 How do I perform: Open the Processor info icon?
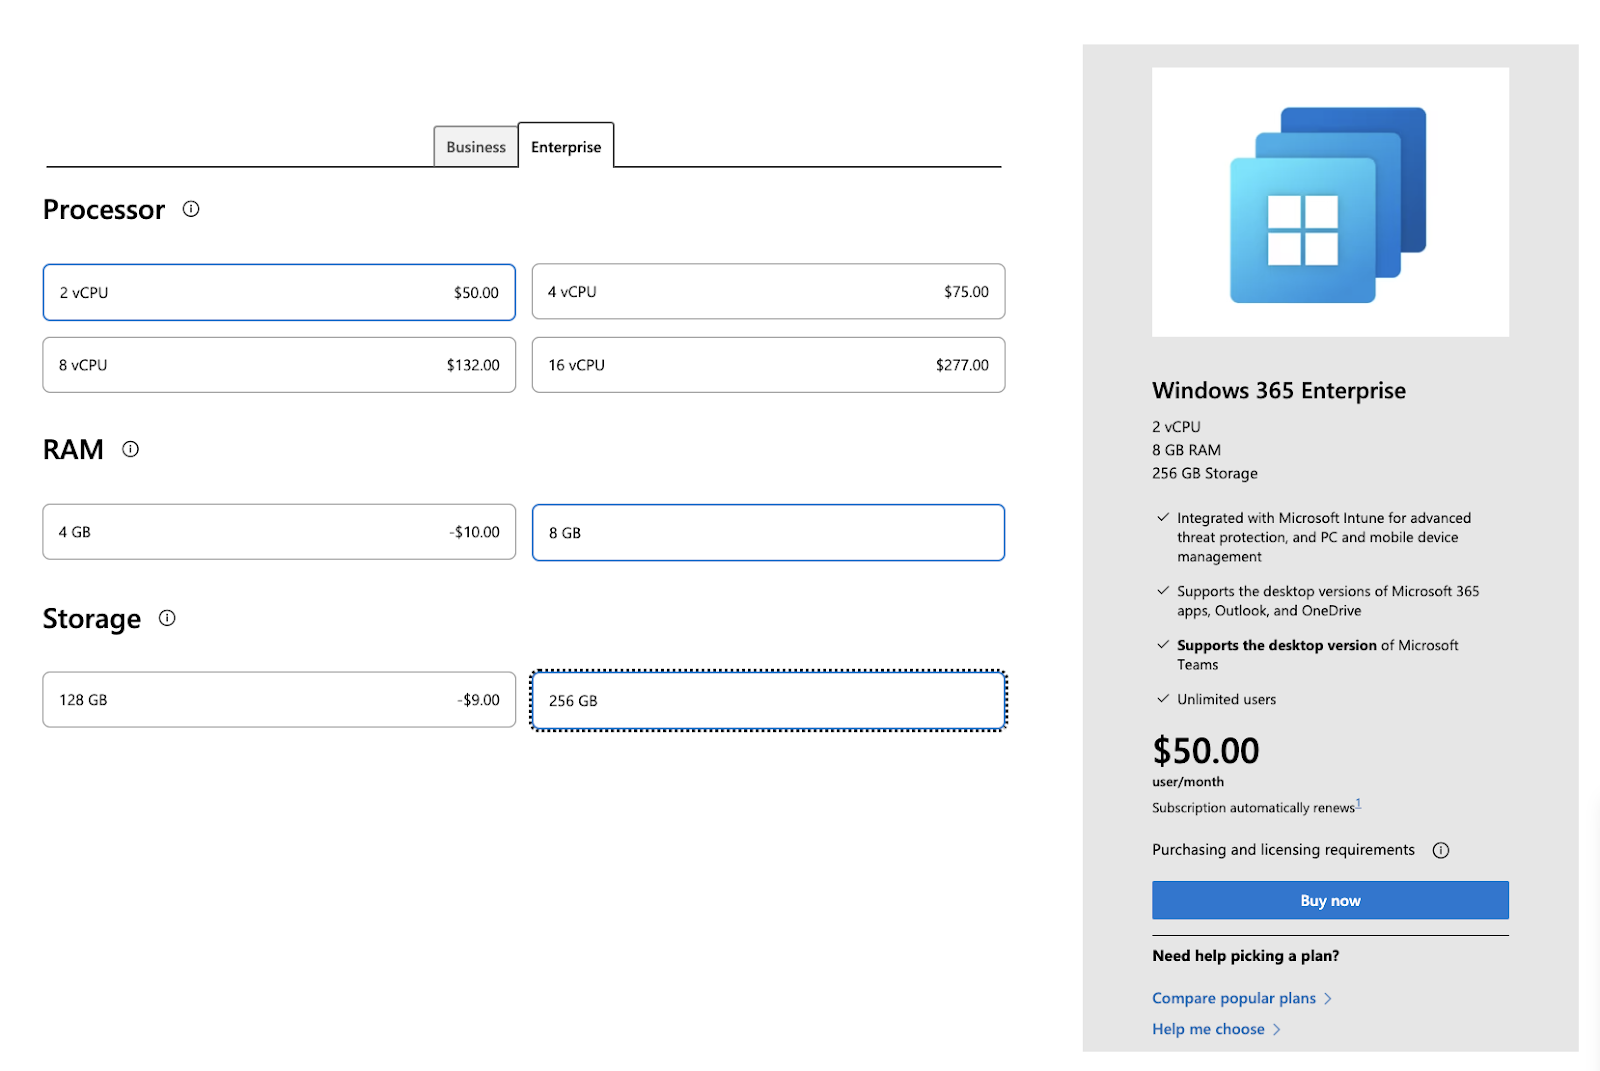pos(191,209)
